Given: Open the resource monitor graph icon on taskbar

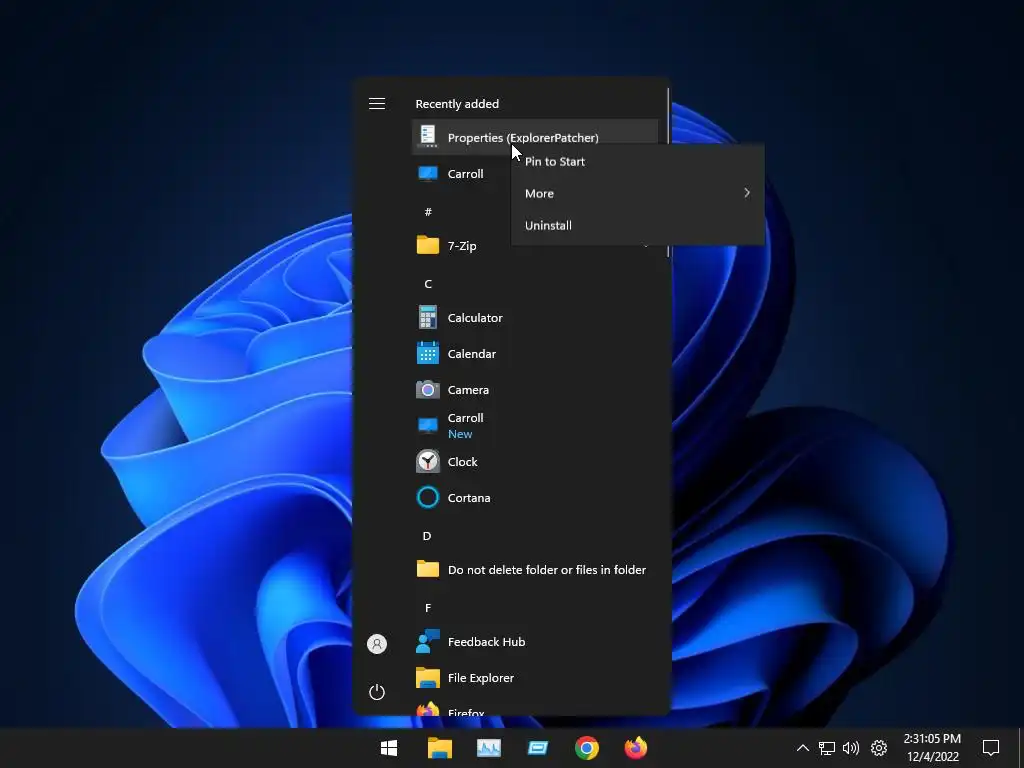Looking at the screenshot, I should [x=488, y=748].
